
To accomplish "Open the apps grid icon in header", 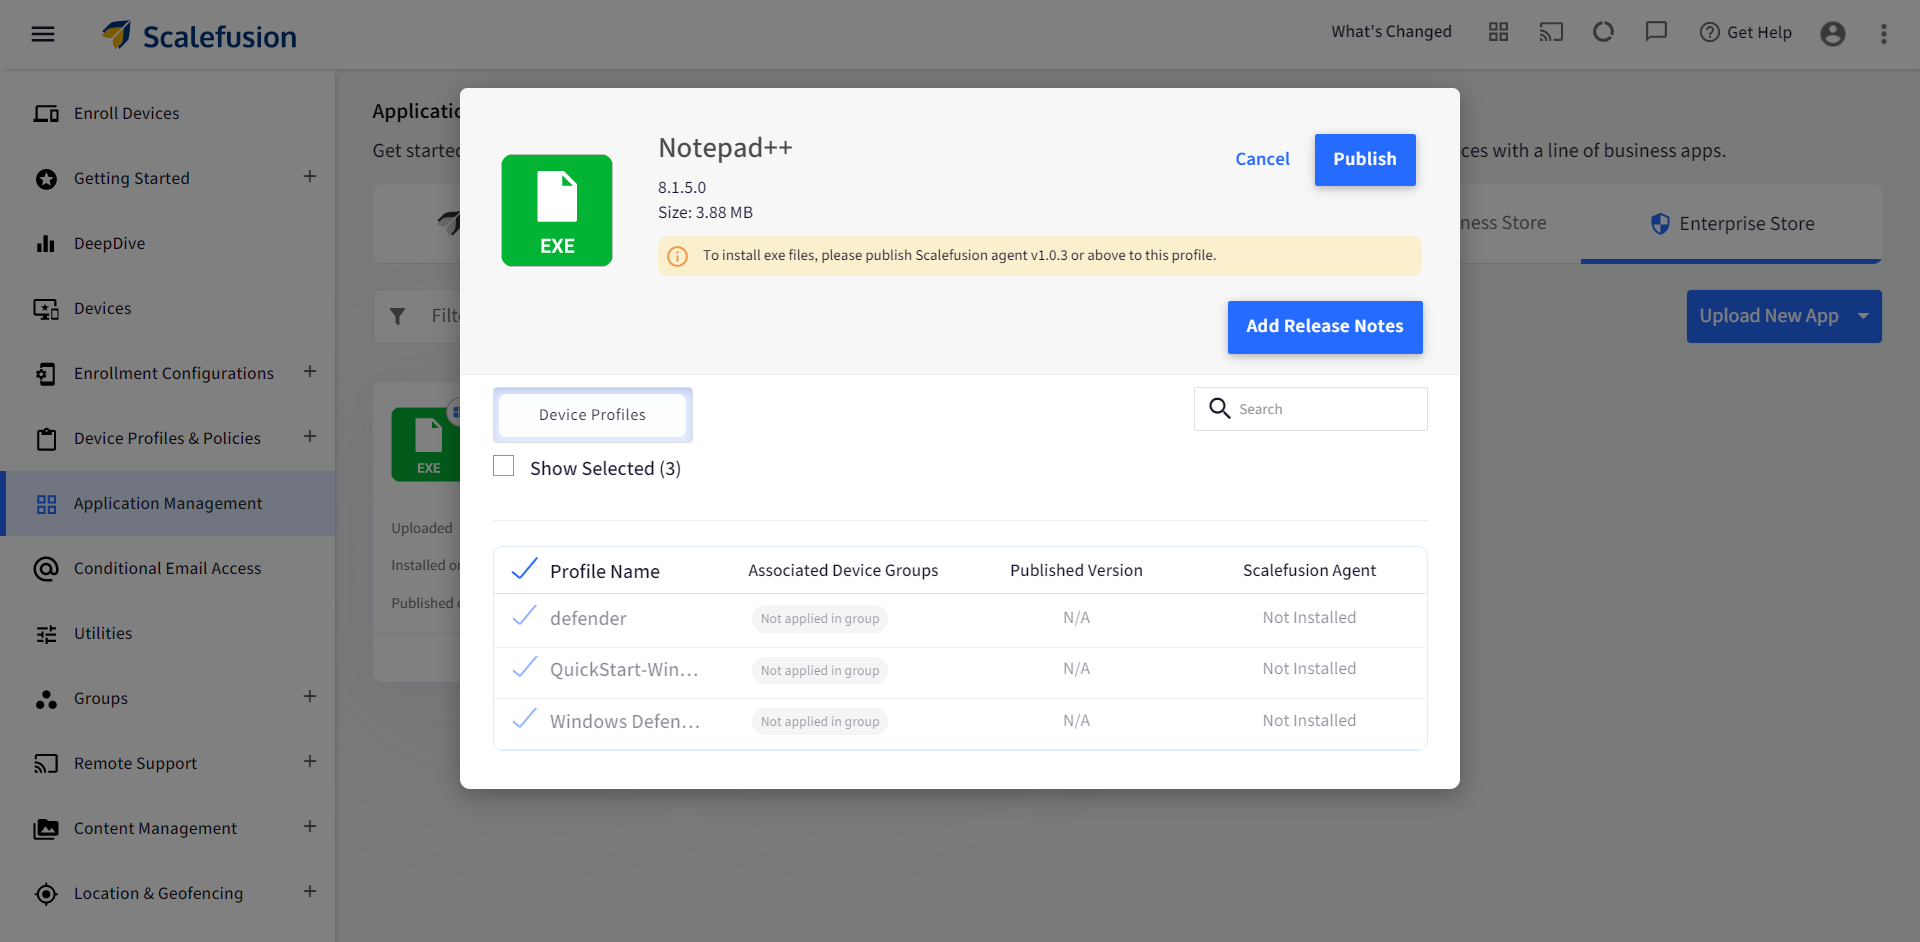I will pyautogui.click(x=1498, y=32).
